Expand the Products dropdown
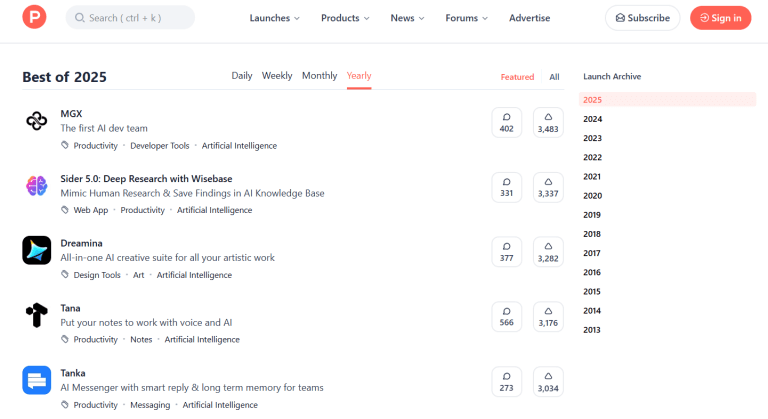The width and height of the screenshot is (768, 419). [345, 18]
